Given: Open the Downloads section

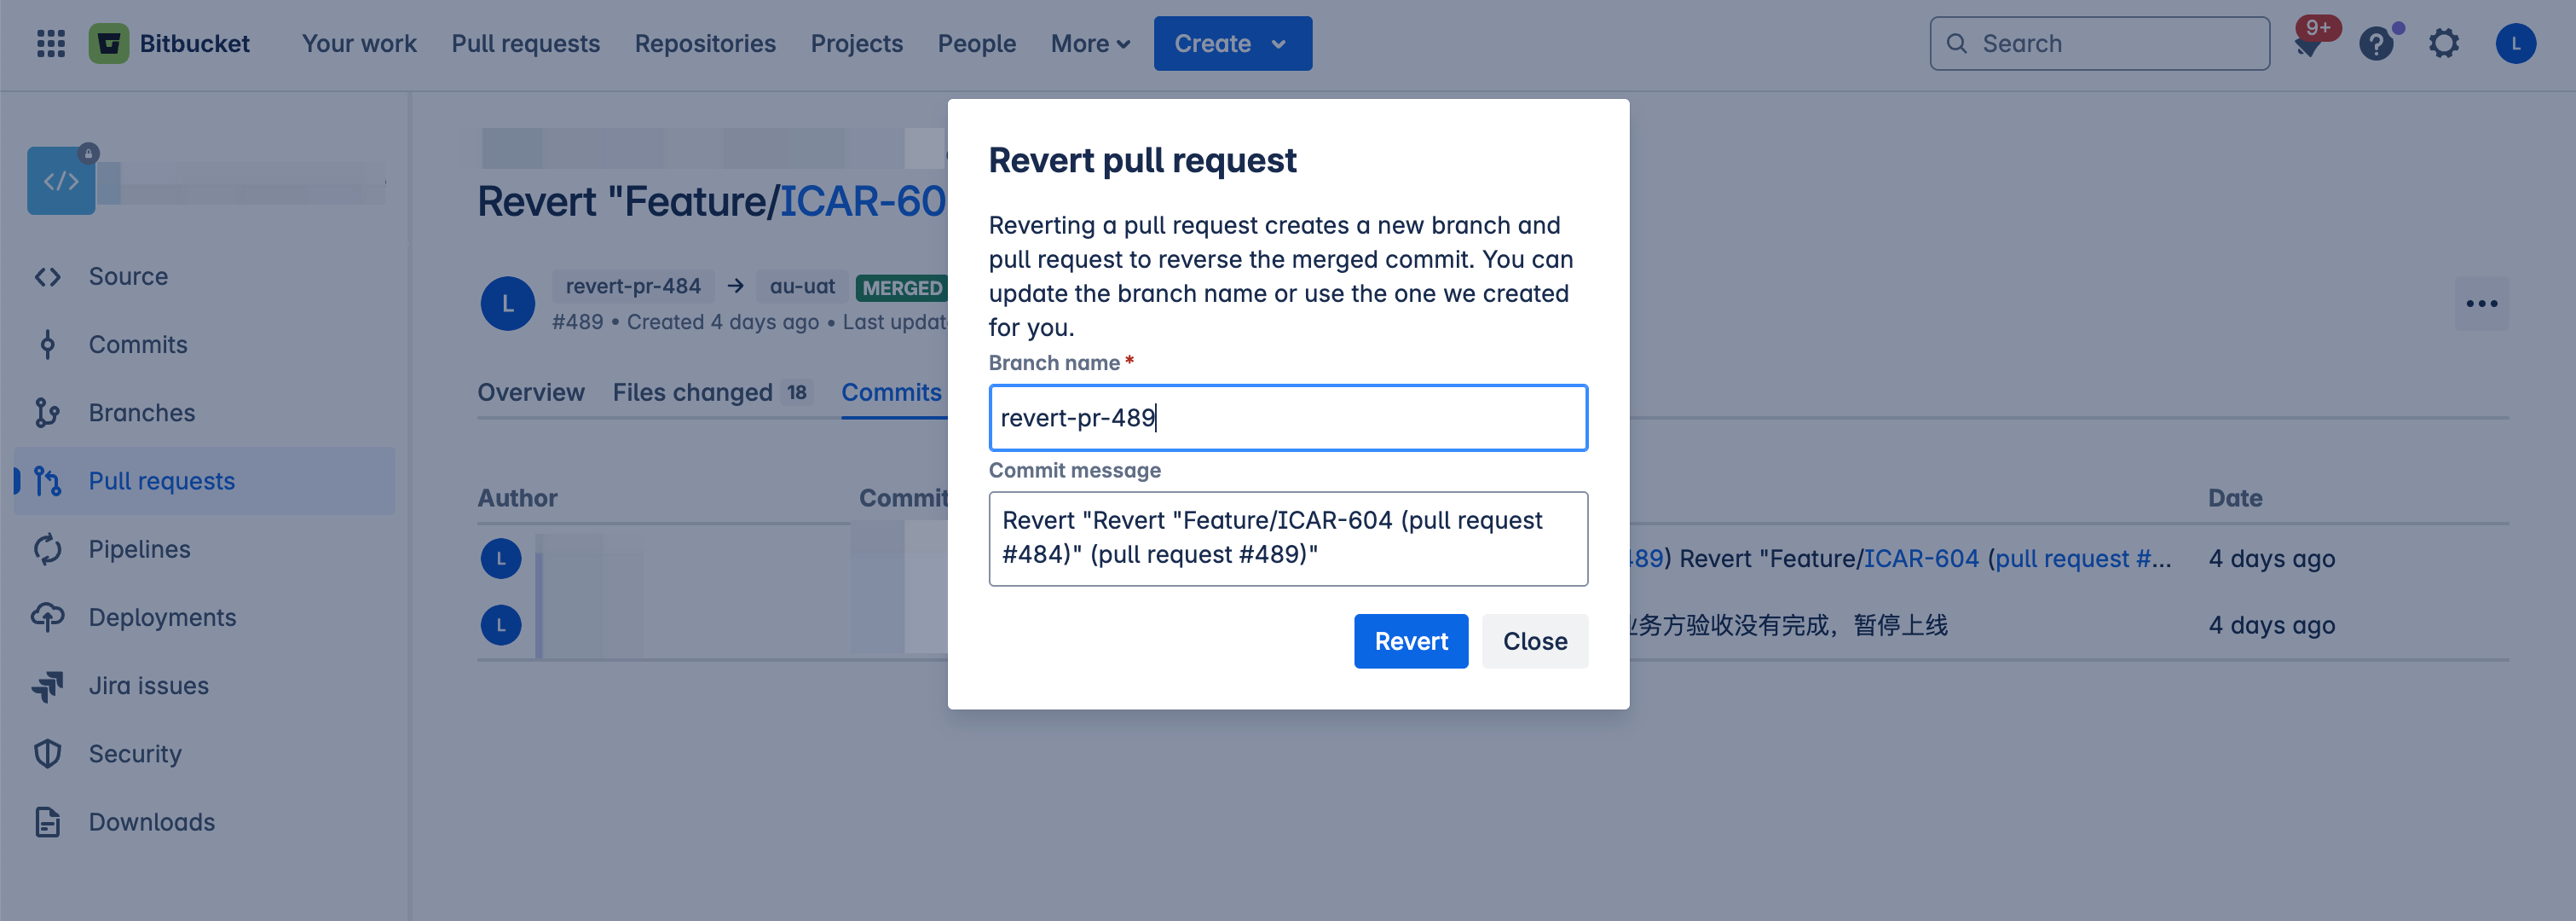Looking at the screenshot, I should click(x=151, y=821).
